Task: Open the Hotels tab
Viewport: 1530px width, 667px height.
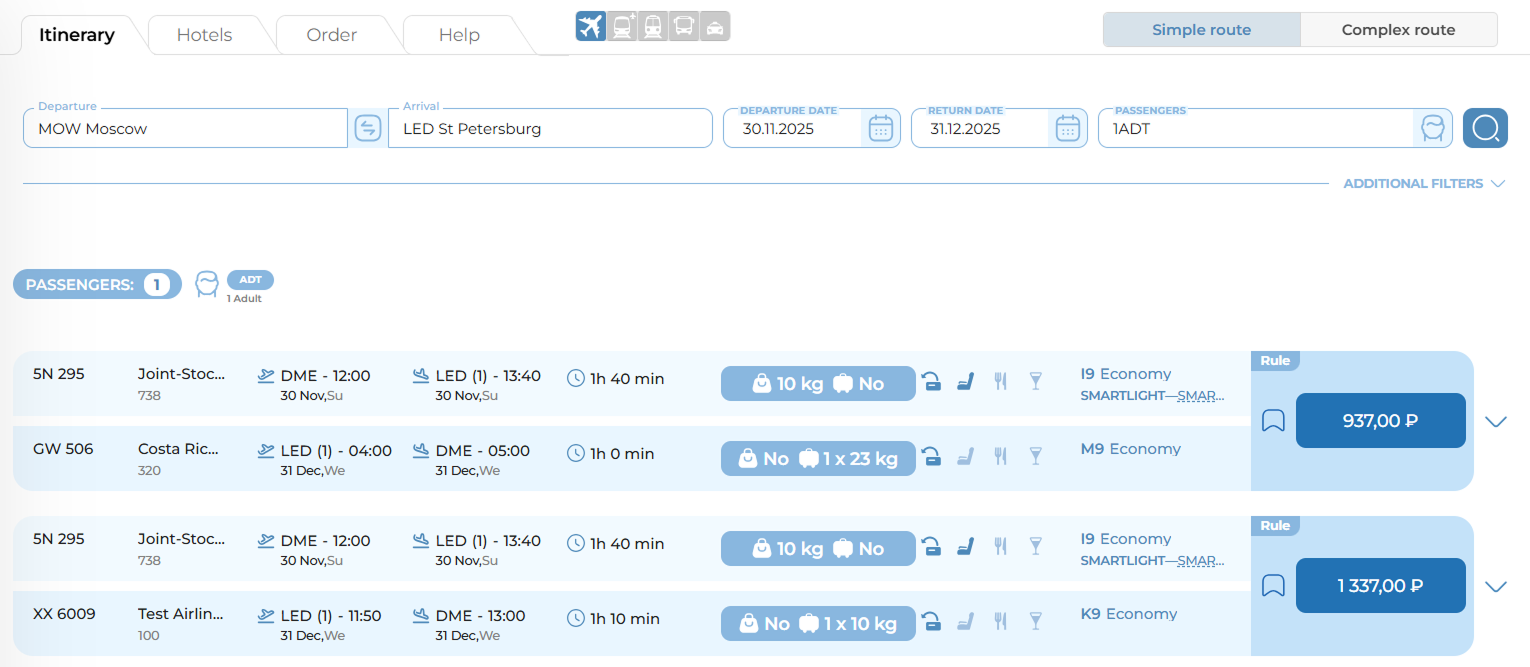Action: pyautogui.click(x=204, y=35)
